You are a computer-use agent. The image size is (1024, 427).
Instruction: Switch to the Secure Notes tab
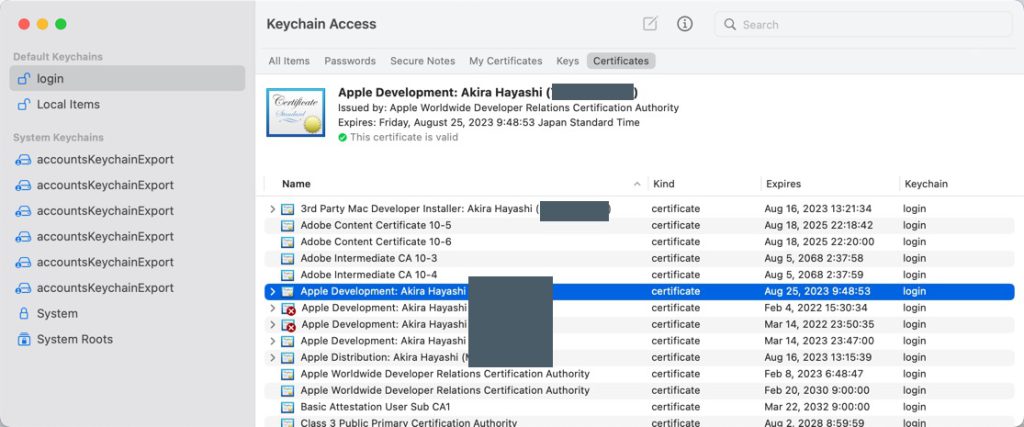tap(423, 61)
